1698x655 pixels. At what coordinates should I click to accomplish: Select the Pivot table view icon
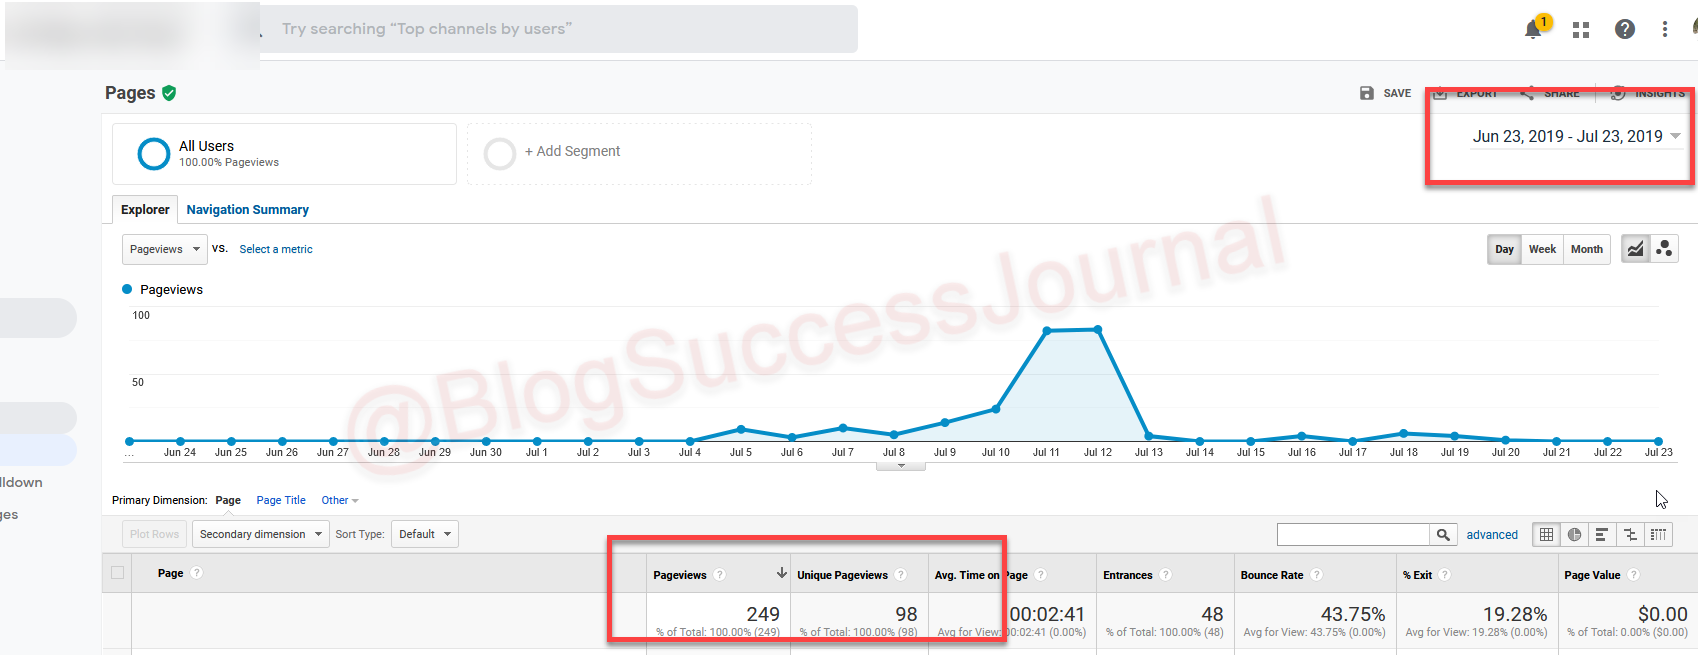1658,535
